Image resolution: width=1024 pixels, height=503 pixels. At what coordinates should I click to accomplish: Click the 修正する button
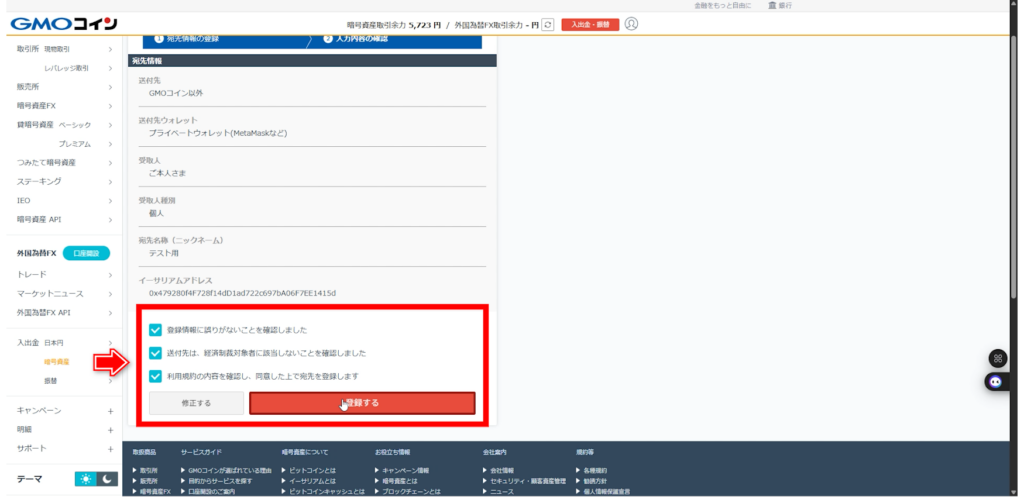(196, 403)
